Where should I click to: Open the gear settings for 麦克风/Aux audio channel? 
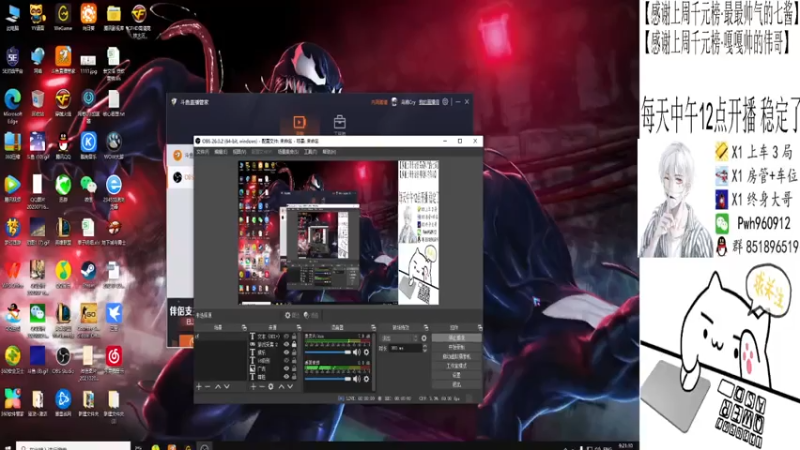[x=366, y=352]
